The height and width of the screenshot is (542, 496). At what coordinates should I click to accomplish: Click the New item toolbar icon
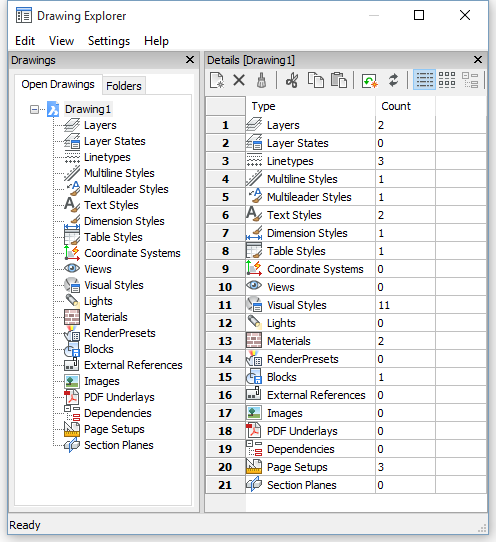(217, 81)
